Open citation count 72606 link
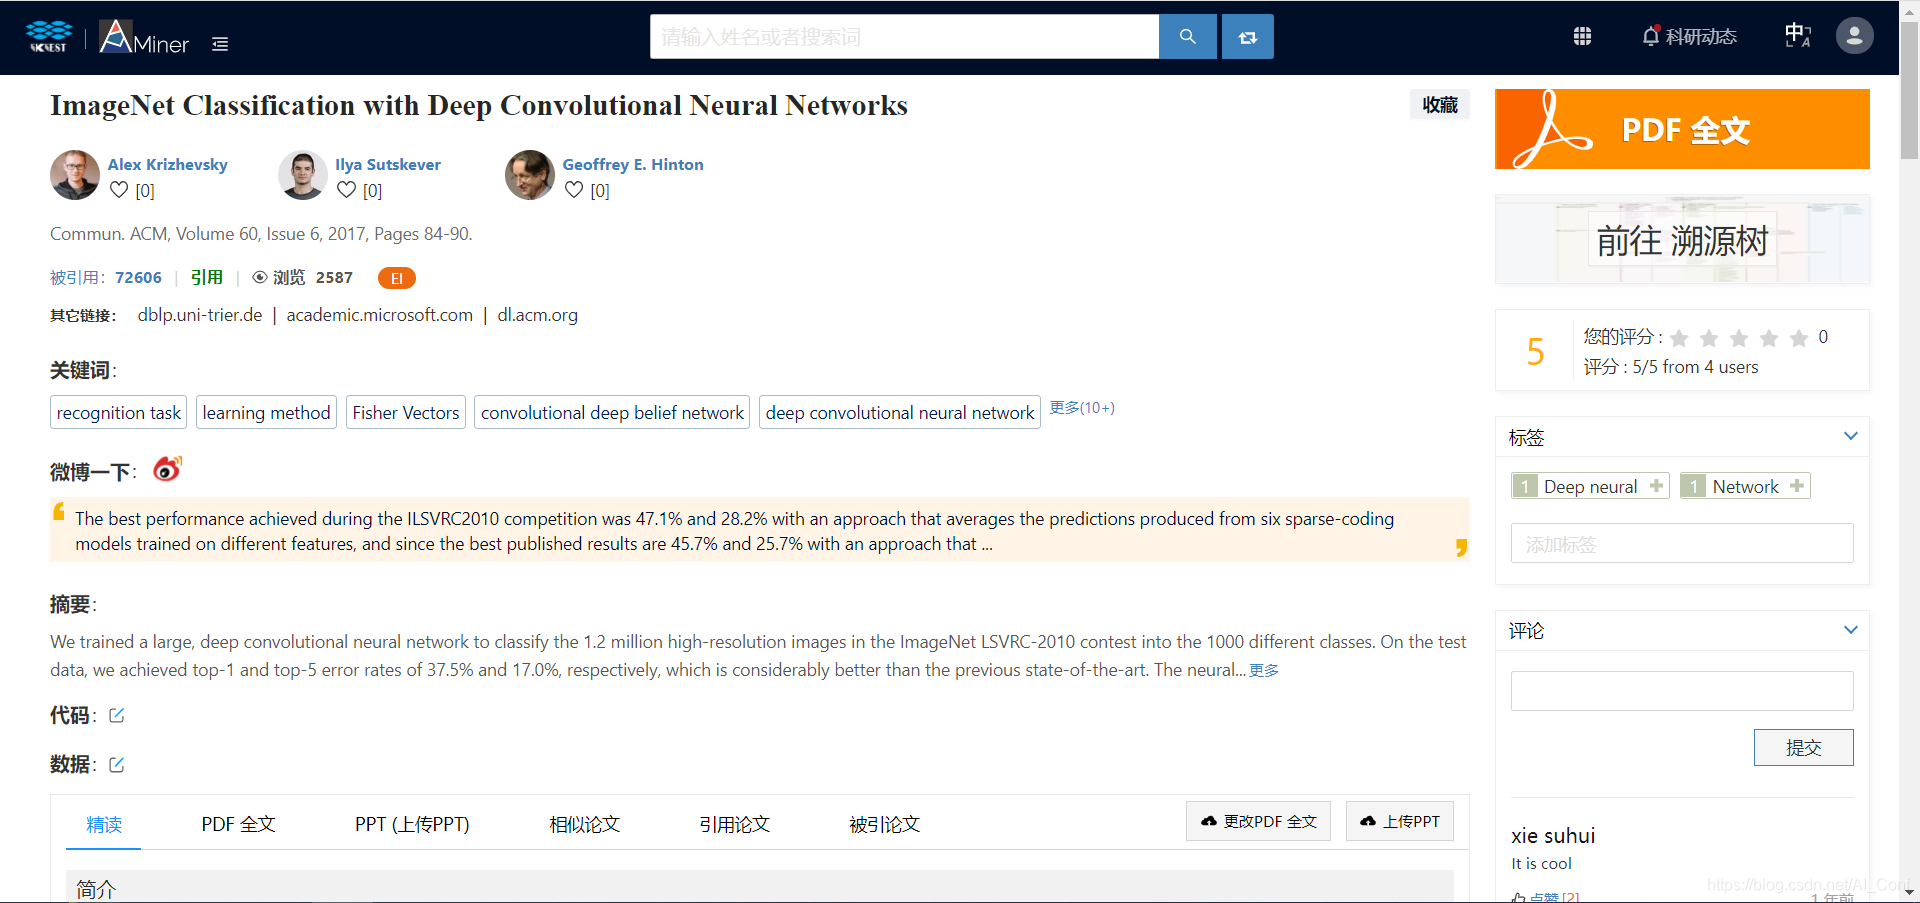This screenshot has width=1920, height=903. point(138,277)
